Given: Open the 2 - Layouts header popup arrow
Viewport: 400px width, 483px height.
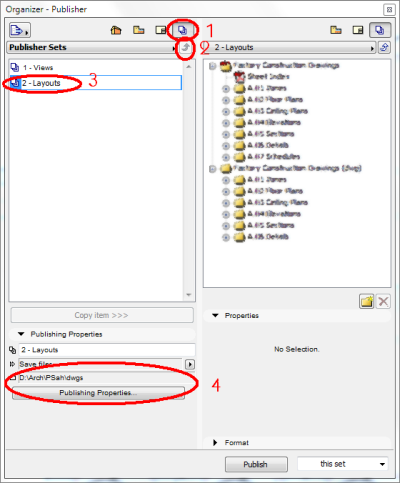Looking at the screenshot, I should tap(372, 48).
